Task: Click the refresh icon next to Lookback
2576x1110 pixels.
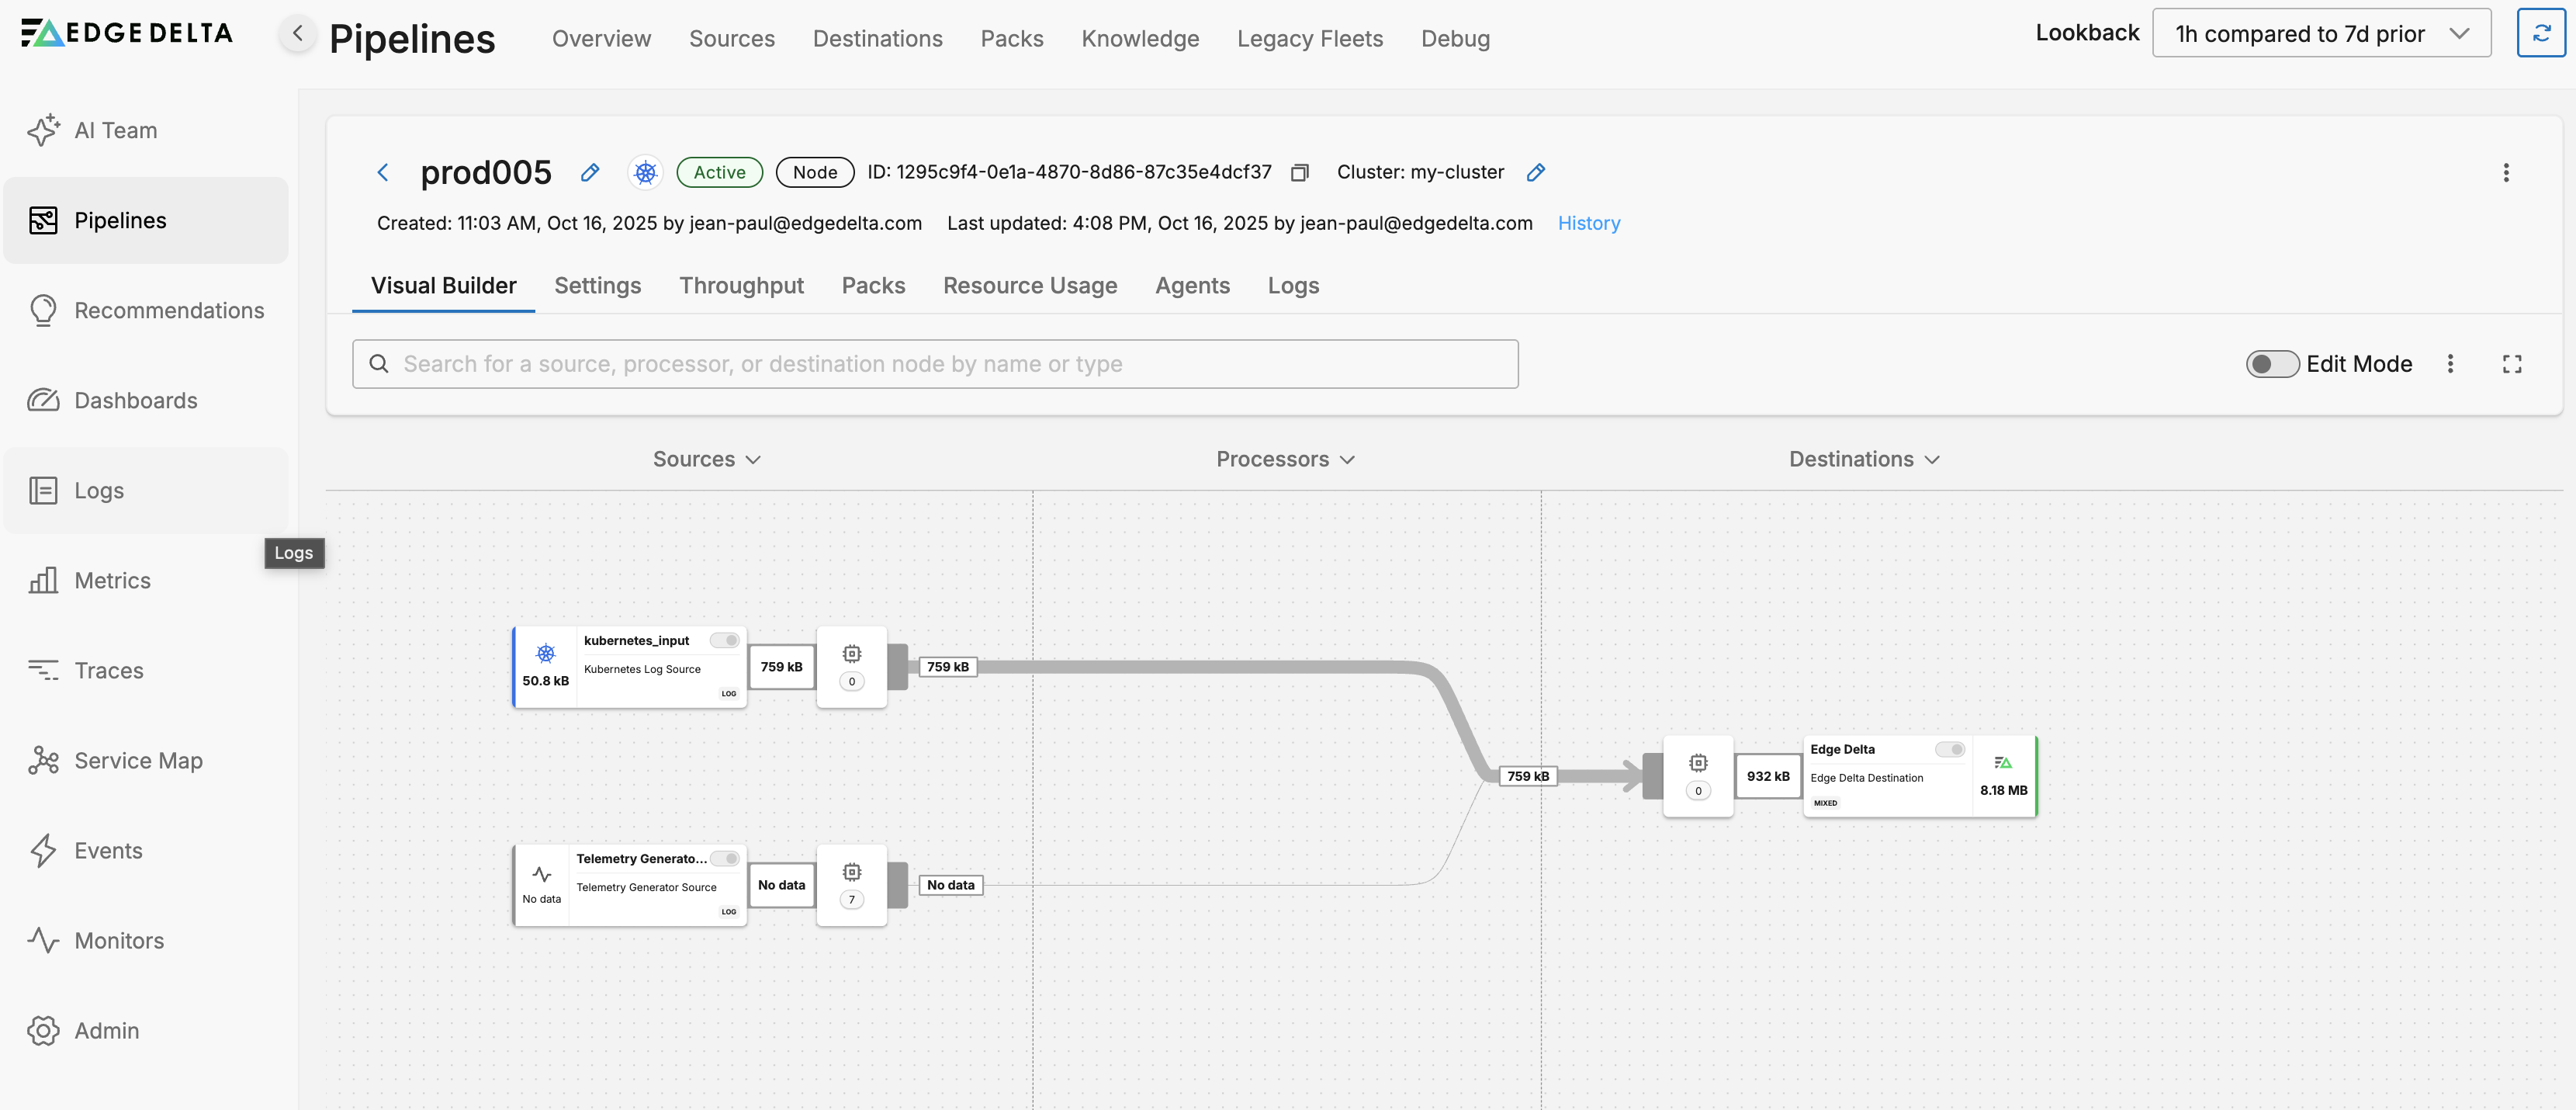Action: tap(2540, 33)
